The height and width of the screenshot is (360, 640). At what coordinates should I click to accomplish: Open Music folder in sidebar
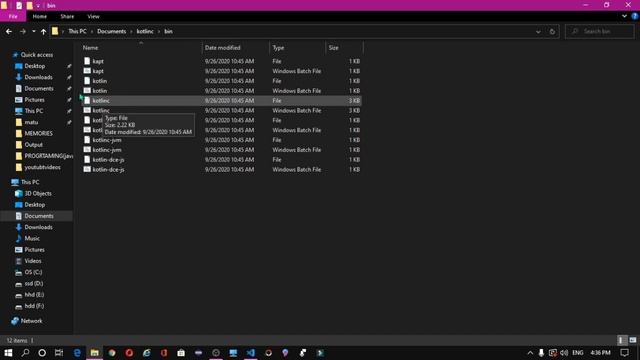click(x=32, y=238)
